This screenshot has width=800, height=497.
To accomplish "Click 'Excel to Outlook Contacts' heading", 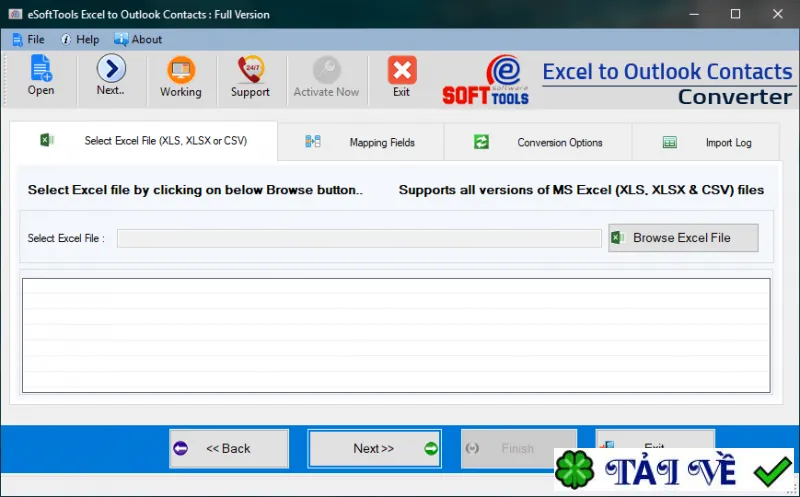I will click(x=667, y=72).
